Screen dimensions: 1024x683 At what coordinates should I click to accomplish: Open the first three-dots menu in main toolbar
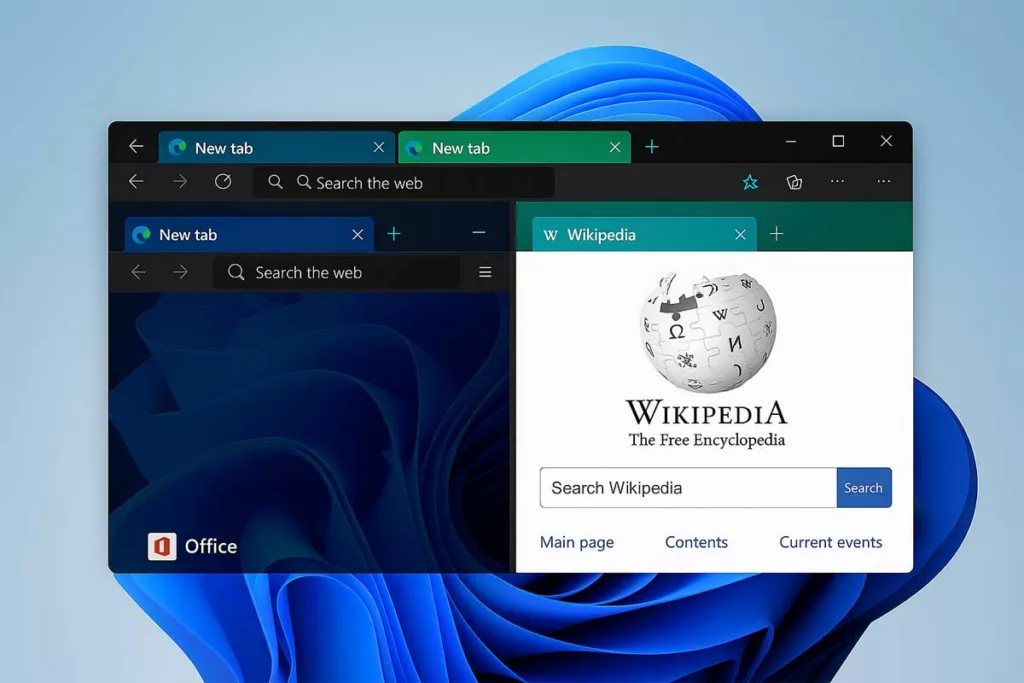[837, 182]
